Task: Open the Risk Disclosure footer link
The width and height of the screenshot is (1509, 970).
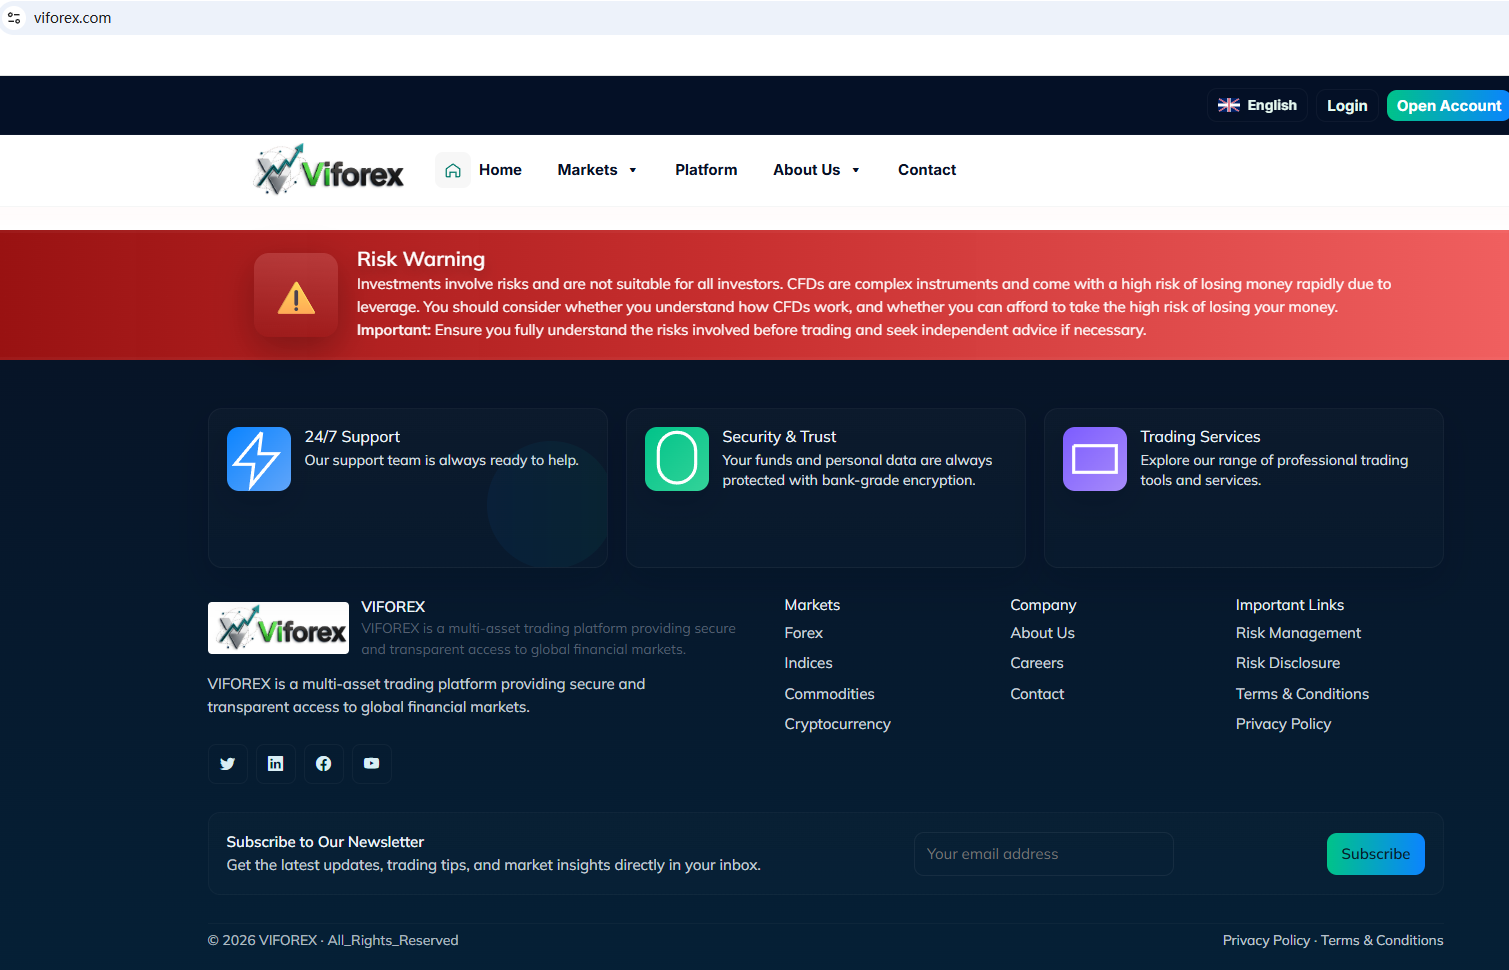Action: click(x=1288, y=663)
